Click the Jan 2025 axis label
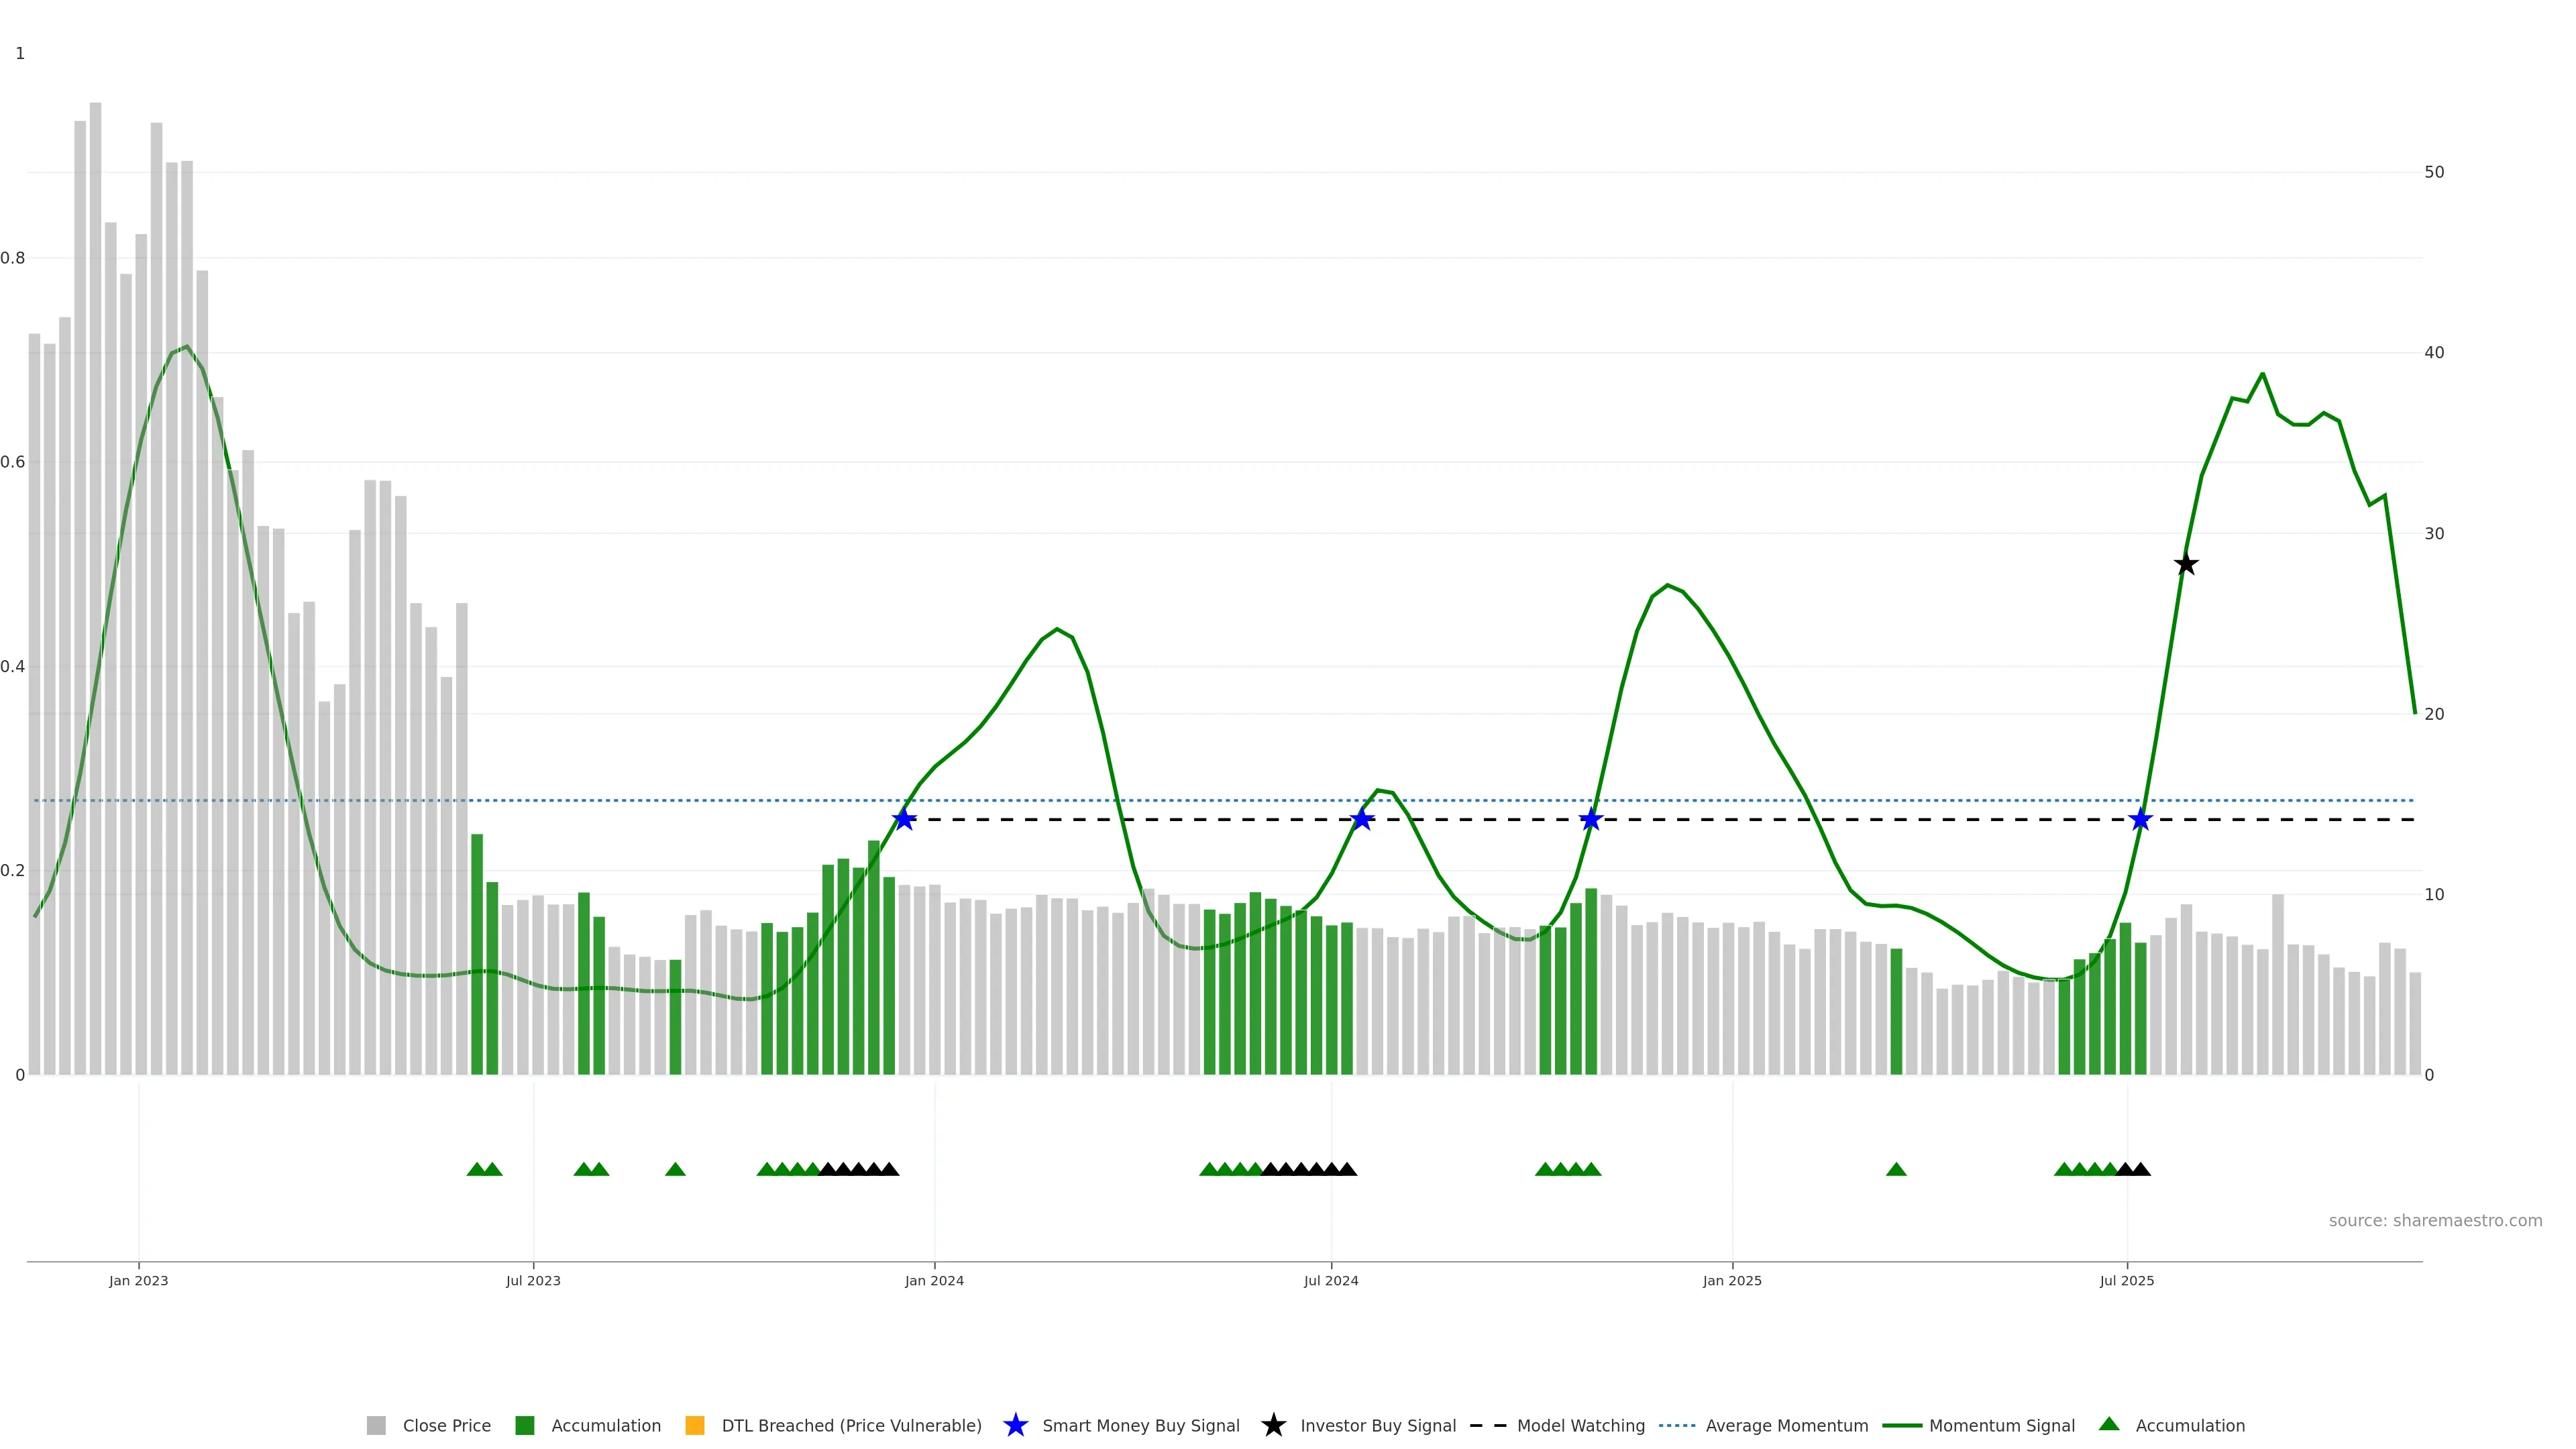2576x1449 pixels. [x=1732, y=1280]
